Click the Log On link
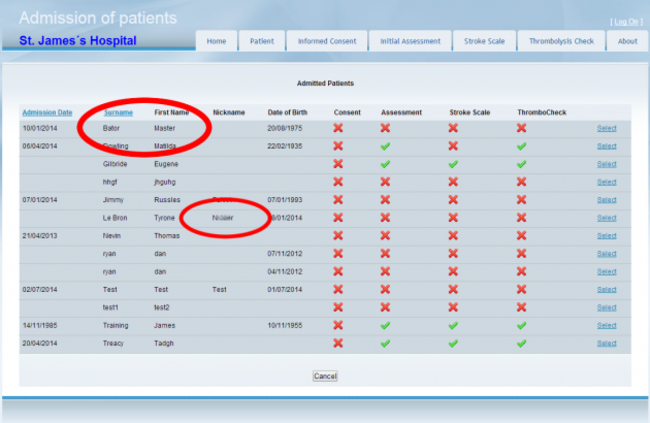Image resolution: width=650 pixels, height=423 pixels. tap(626, 21)
